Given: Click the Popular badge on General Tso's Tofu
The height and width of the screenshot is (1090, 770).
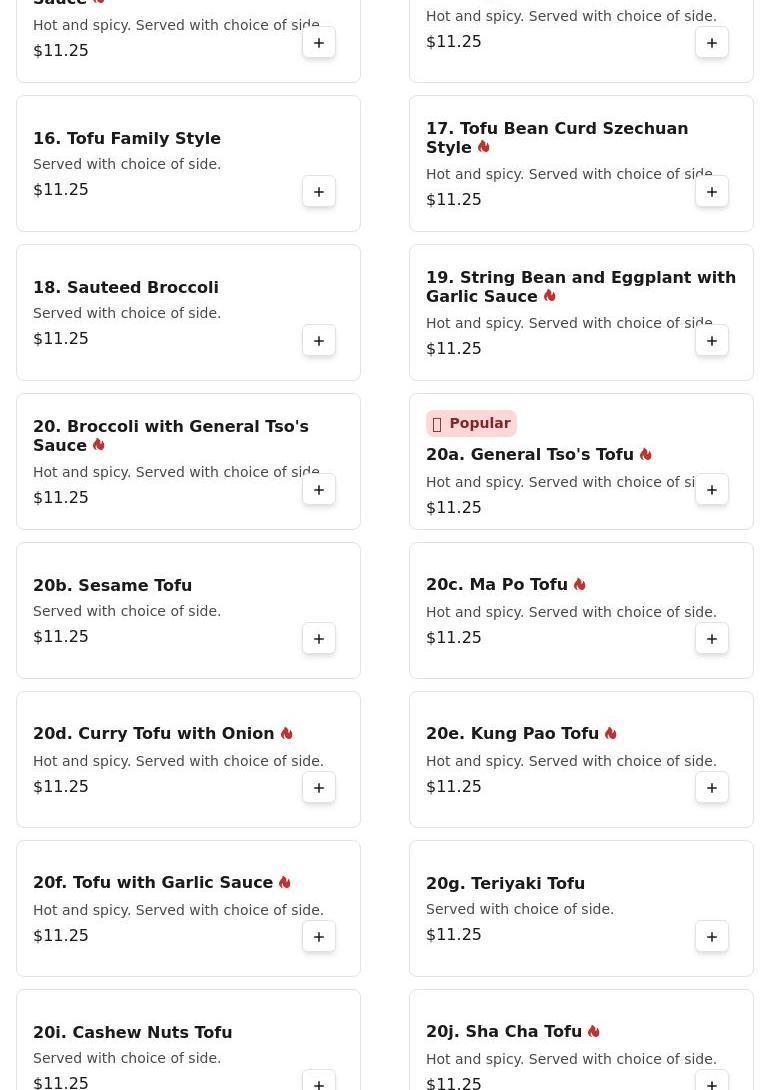Looking at the screenshot, I should click(471, 423).
